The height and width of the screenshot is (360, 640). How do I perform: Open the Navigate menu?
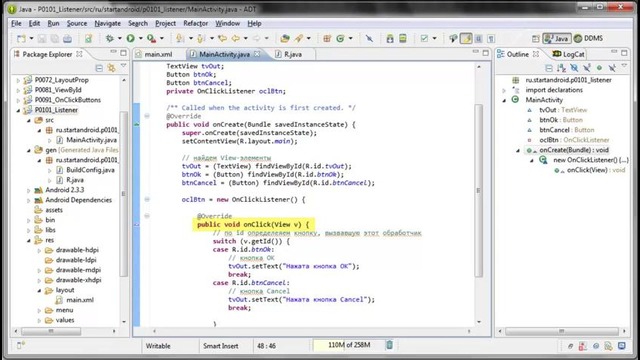click(108, 23)
